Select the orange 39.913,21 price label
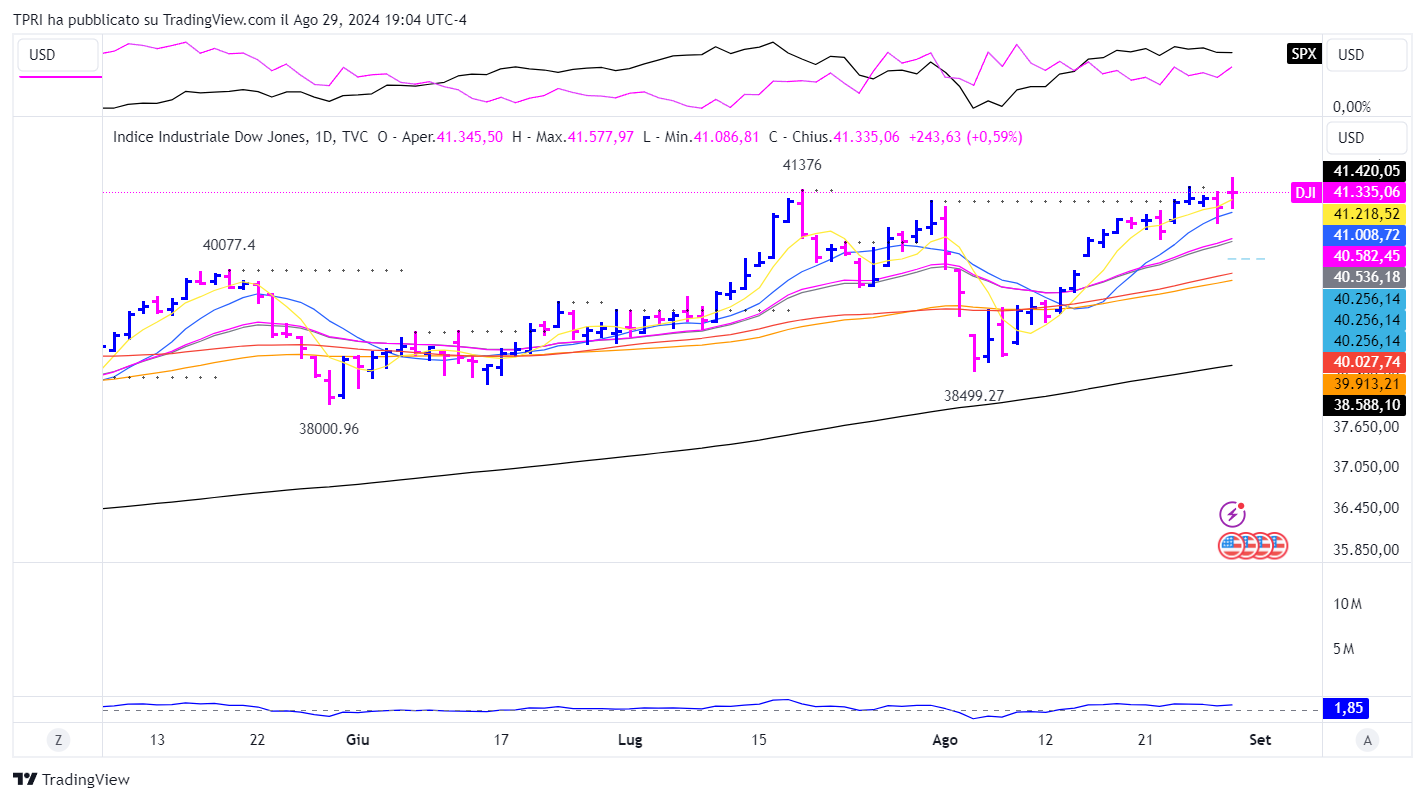Screen dimensions: 1425x801 [x=1364, y=383]
